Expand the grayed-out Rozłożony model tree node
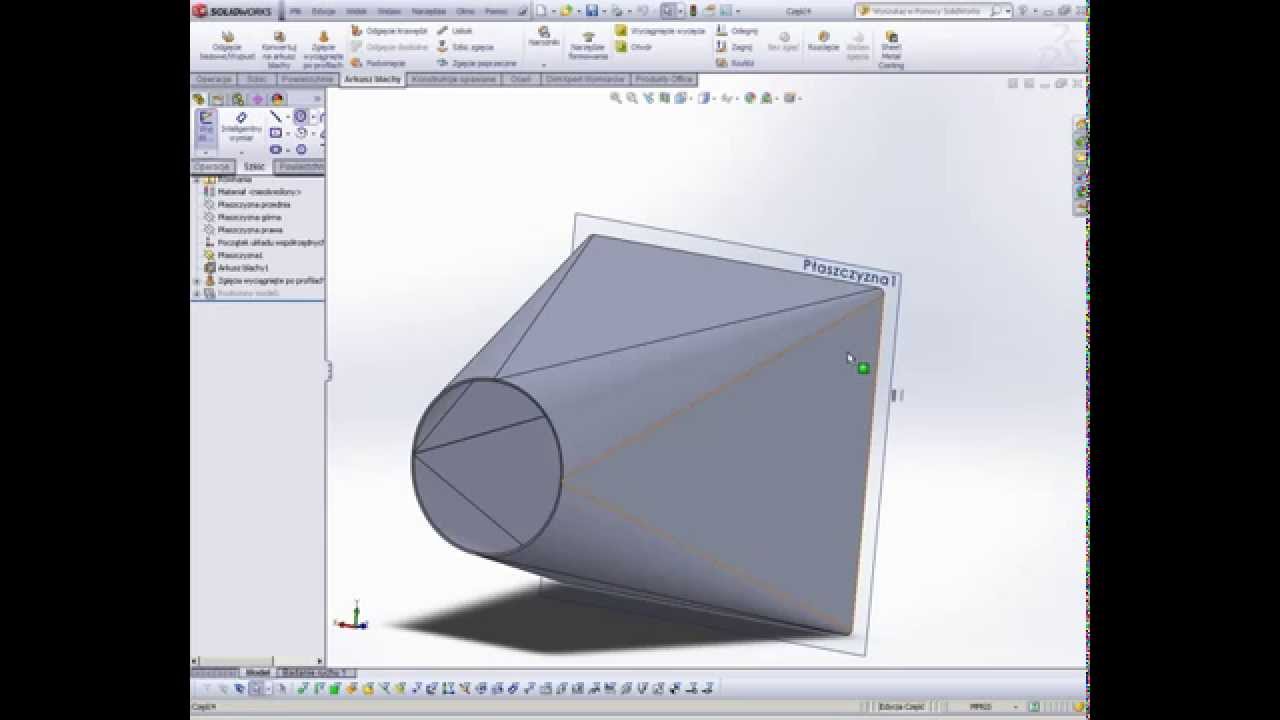Viewport: 1280px width, 720px height. 197,294
